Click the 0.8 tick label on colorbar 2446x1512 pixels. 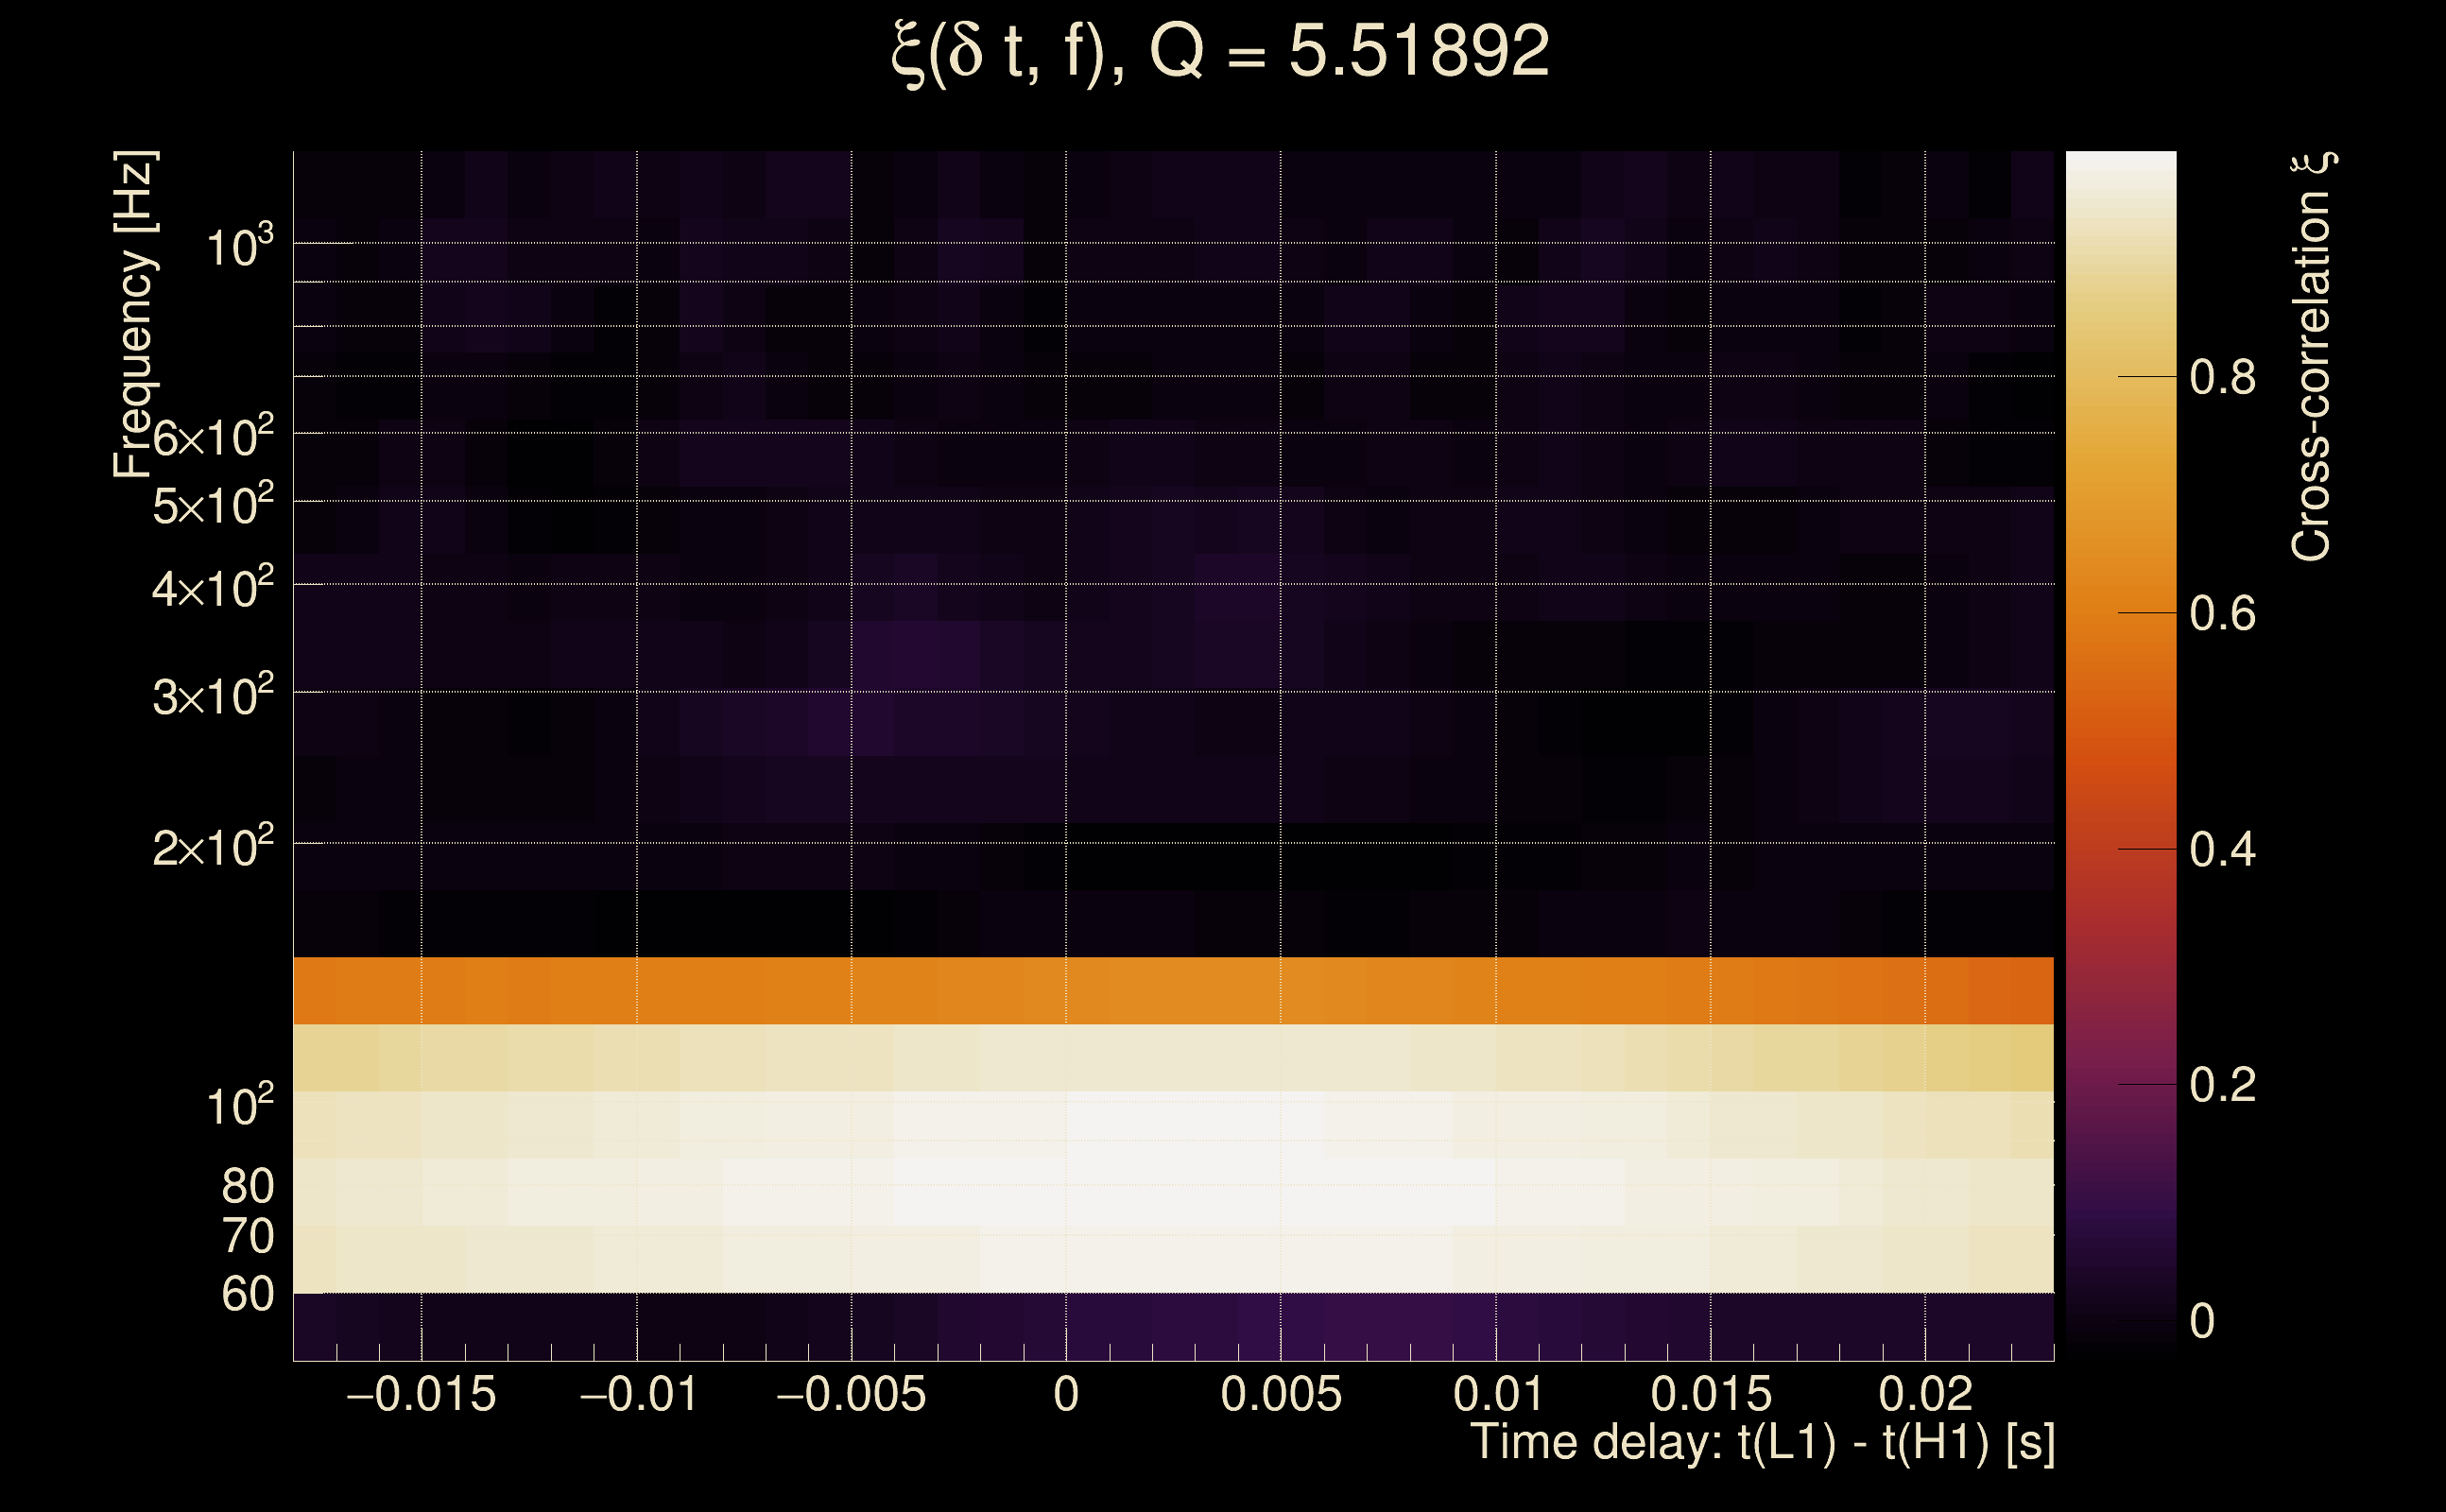tap(2222, 378)
